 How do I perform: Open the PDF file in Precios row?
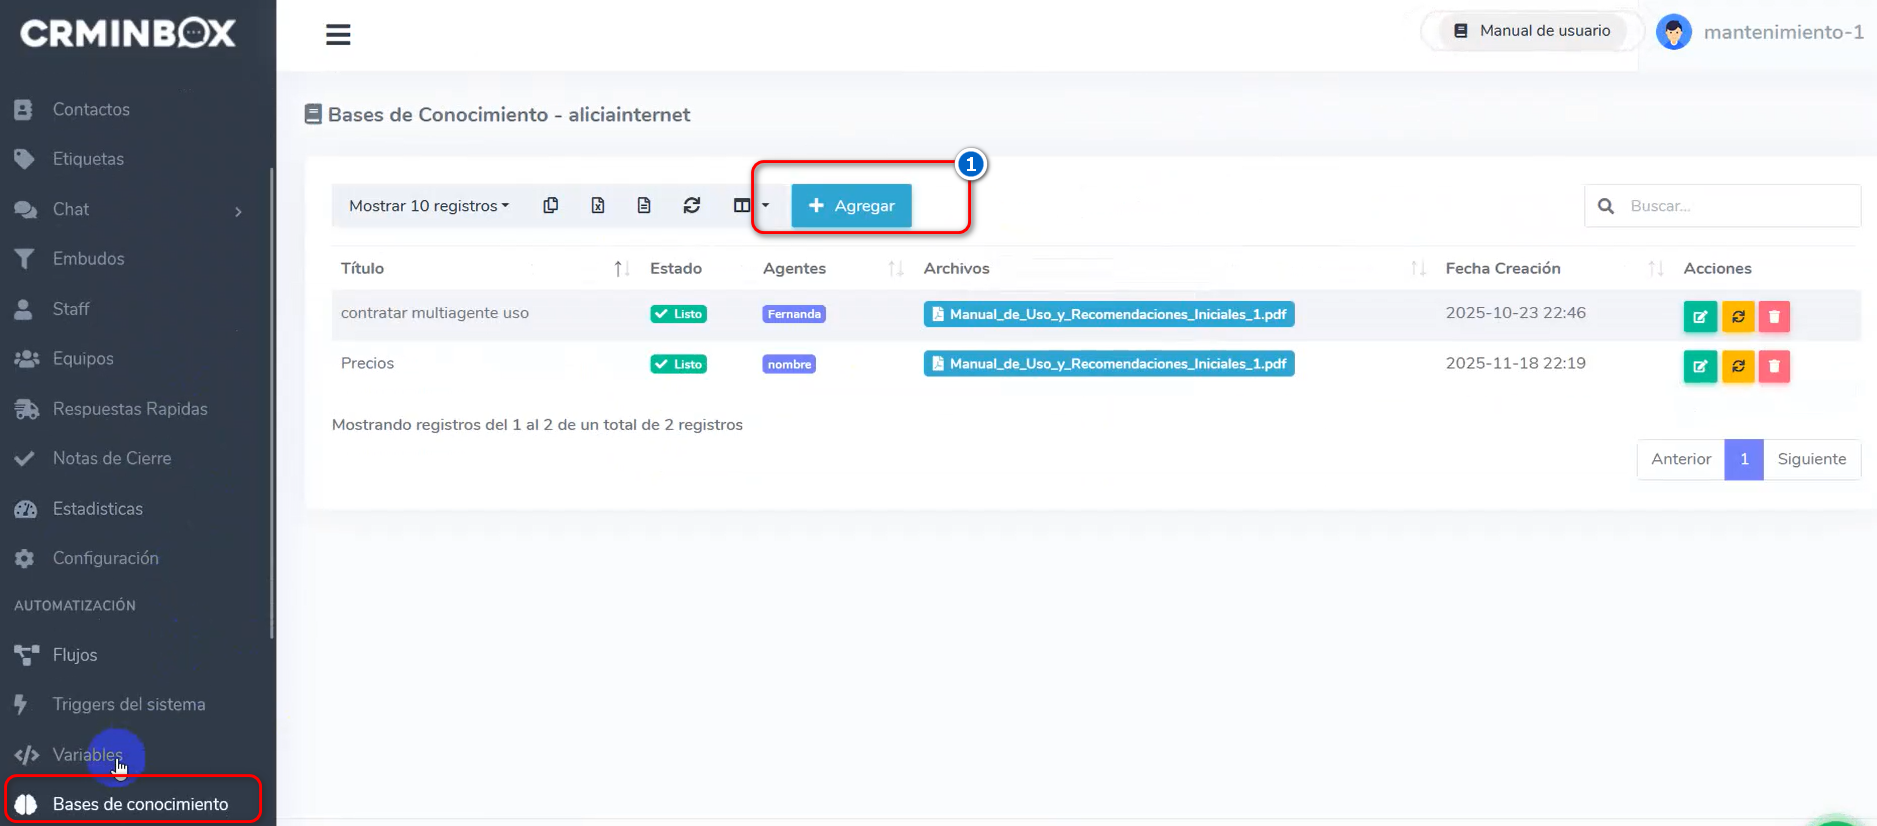(x=1108, y=364)
